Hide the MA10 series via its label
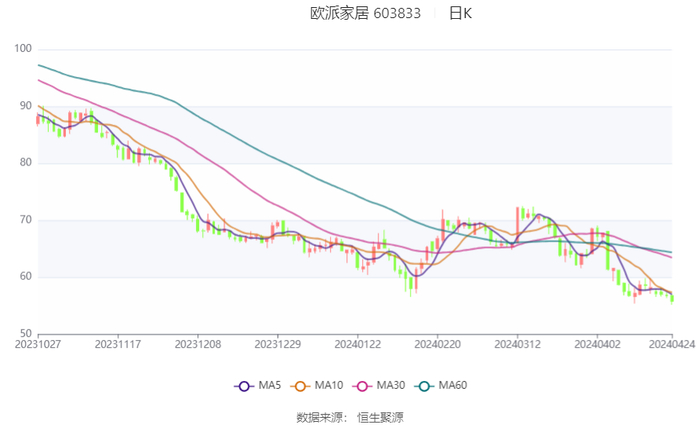Screen dimensions: 700x425 328,385
